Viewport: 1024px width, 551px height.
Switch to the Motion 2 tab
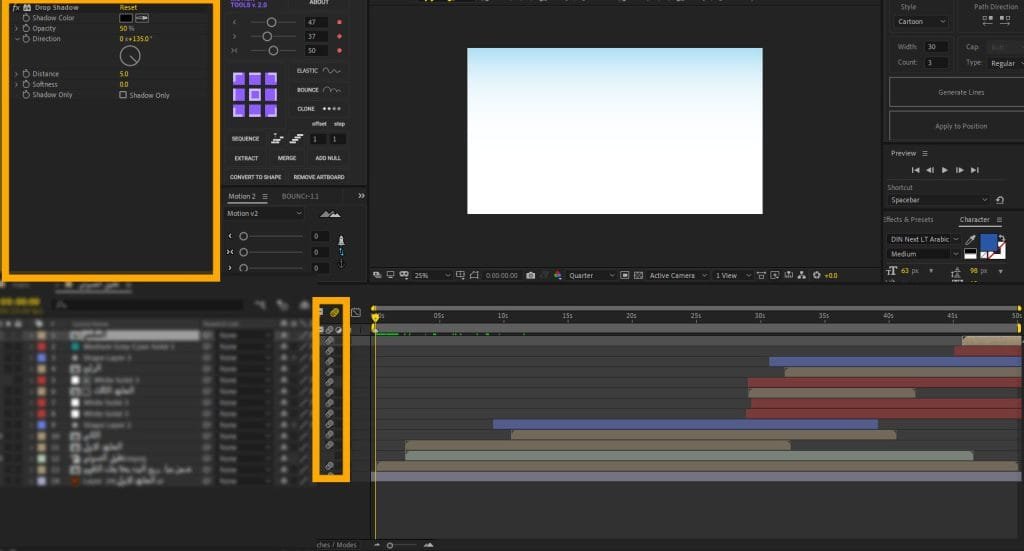(x=242, y=197)
